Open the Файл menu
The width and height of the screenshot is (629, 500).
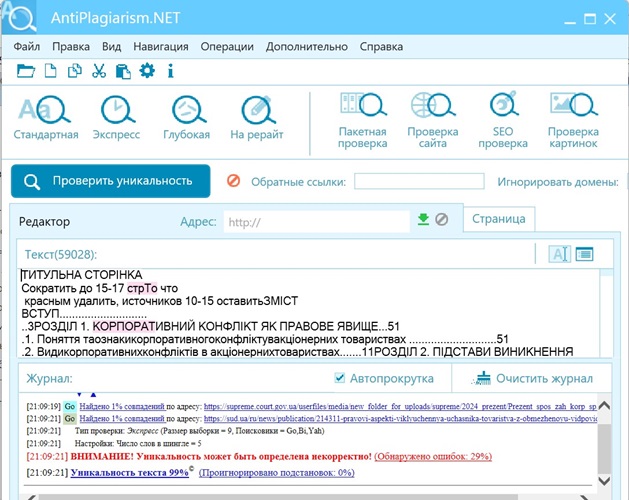26,47
